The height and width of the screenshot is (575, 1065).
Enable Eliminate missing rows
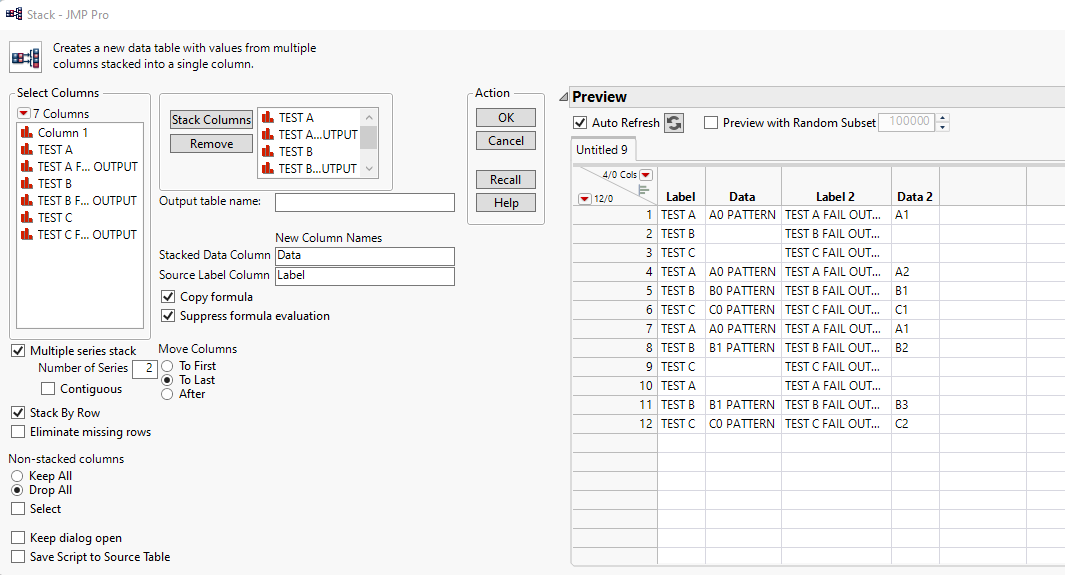click(x=18, y=432)
